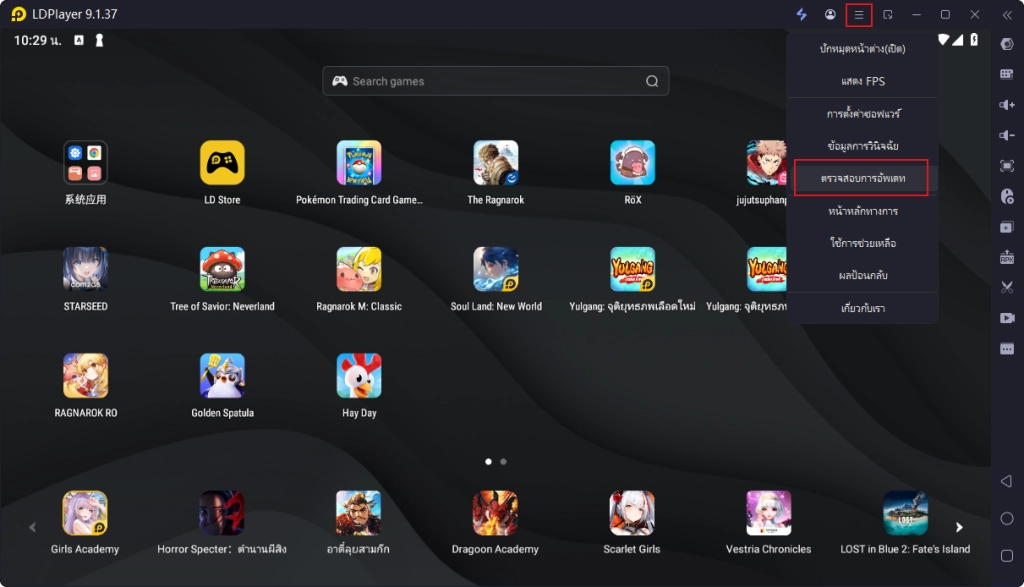Launch Yulgang: จุติยุทธภพเลือดใหม่ app
1024x587 pixels.
point(632,279)
